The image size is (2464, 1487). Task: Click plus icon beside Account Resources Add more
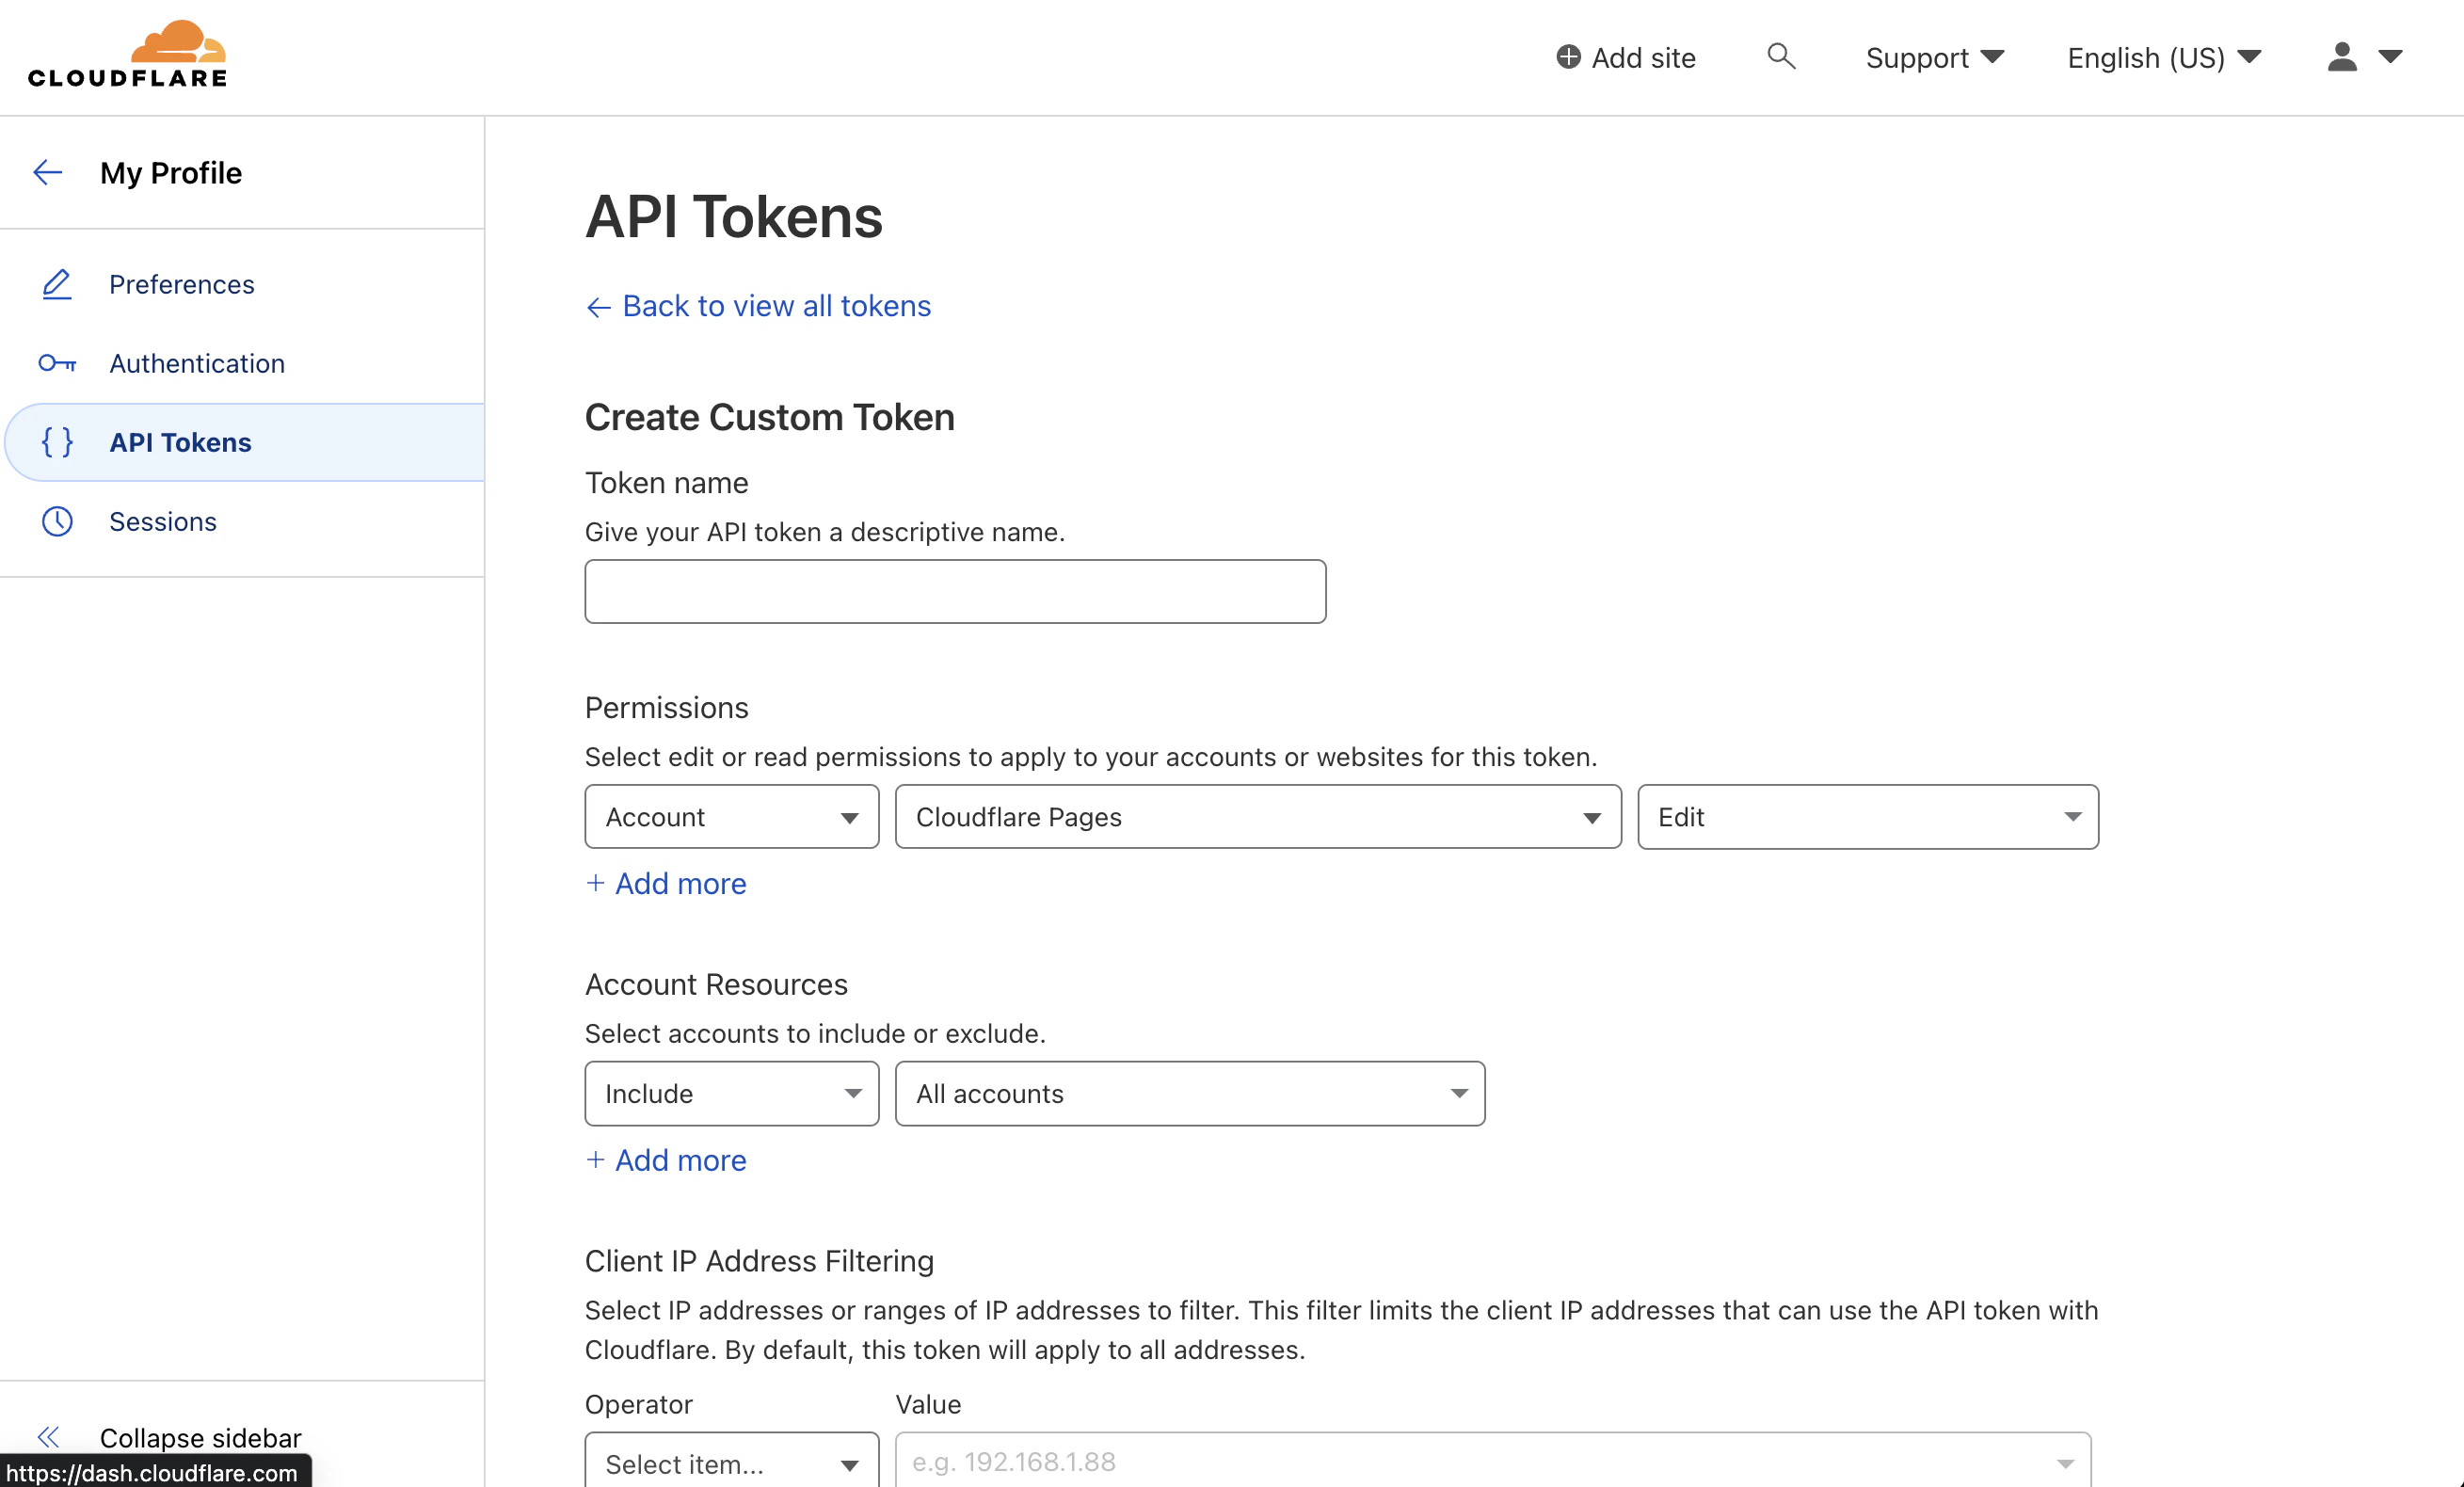pos(595,1159)
